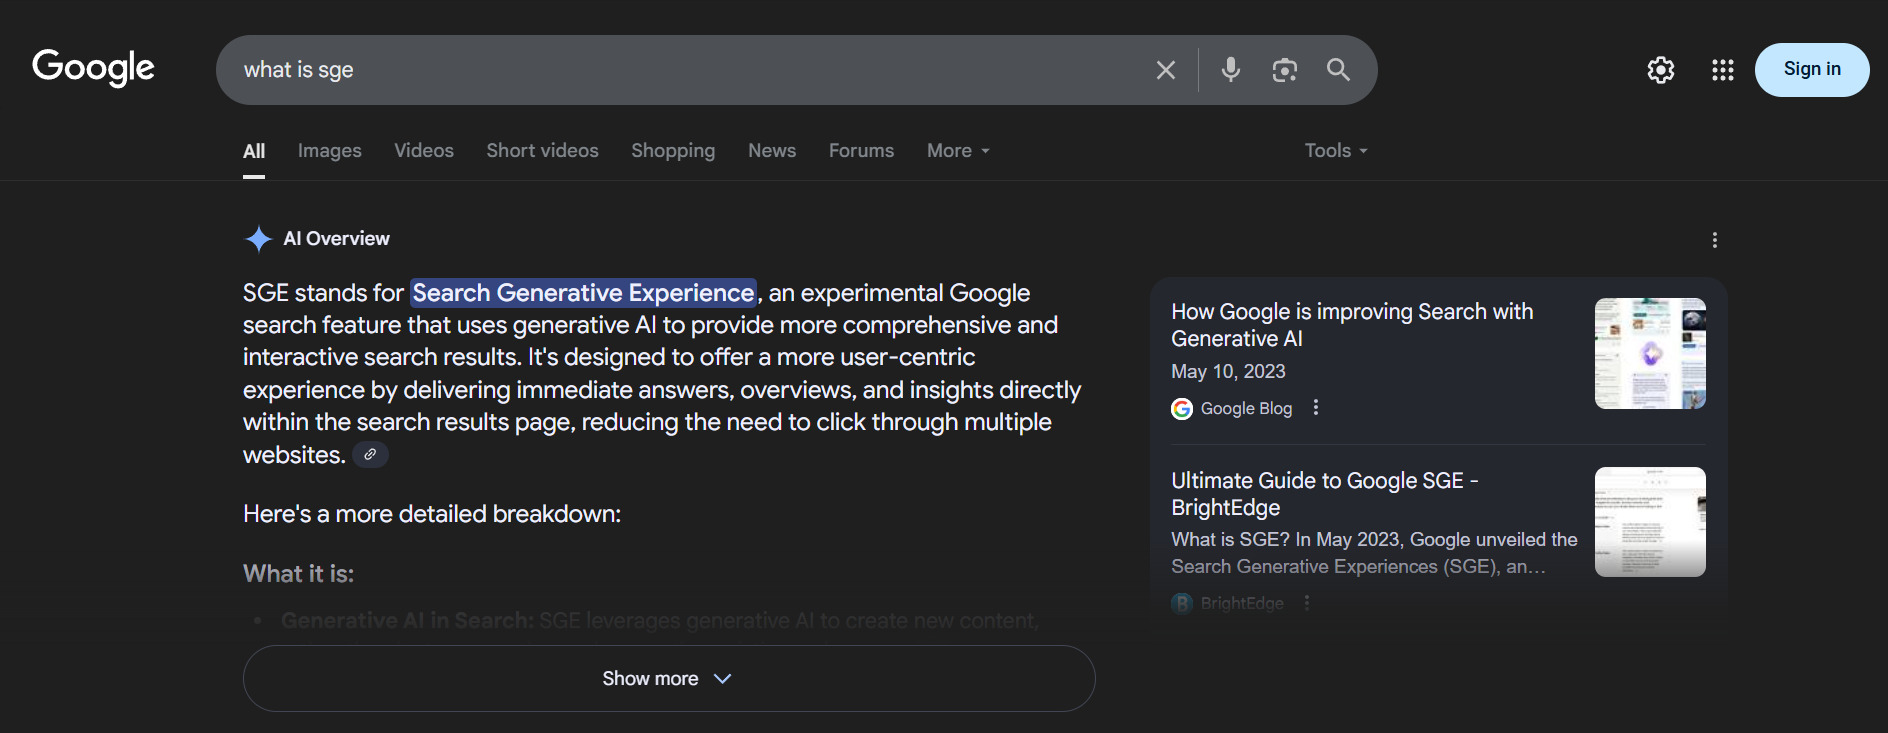Open quick settings gear icon
The height and width of the screenshot is (733, 1888).
pyautogui.click(x=1661, y=70)
